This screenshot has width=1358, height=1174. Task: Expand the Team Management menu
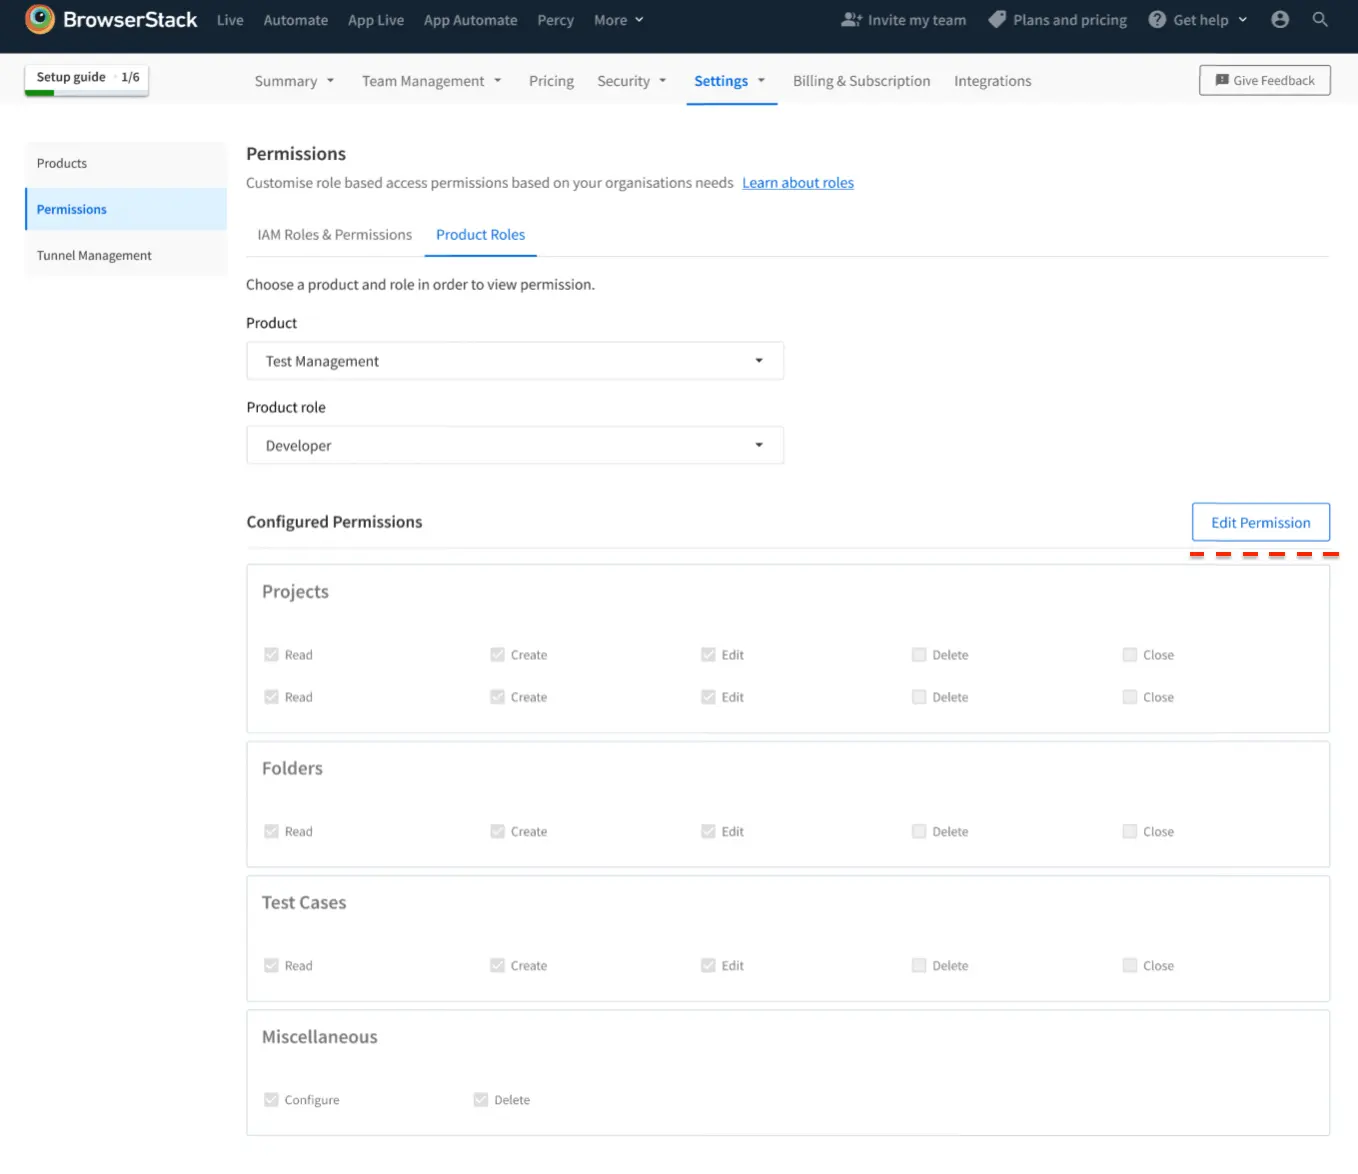[431, 81]
